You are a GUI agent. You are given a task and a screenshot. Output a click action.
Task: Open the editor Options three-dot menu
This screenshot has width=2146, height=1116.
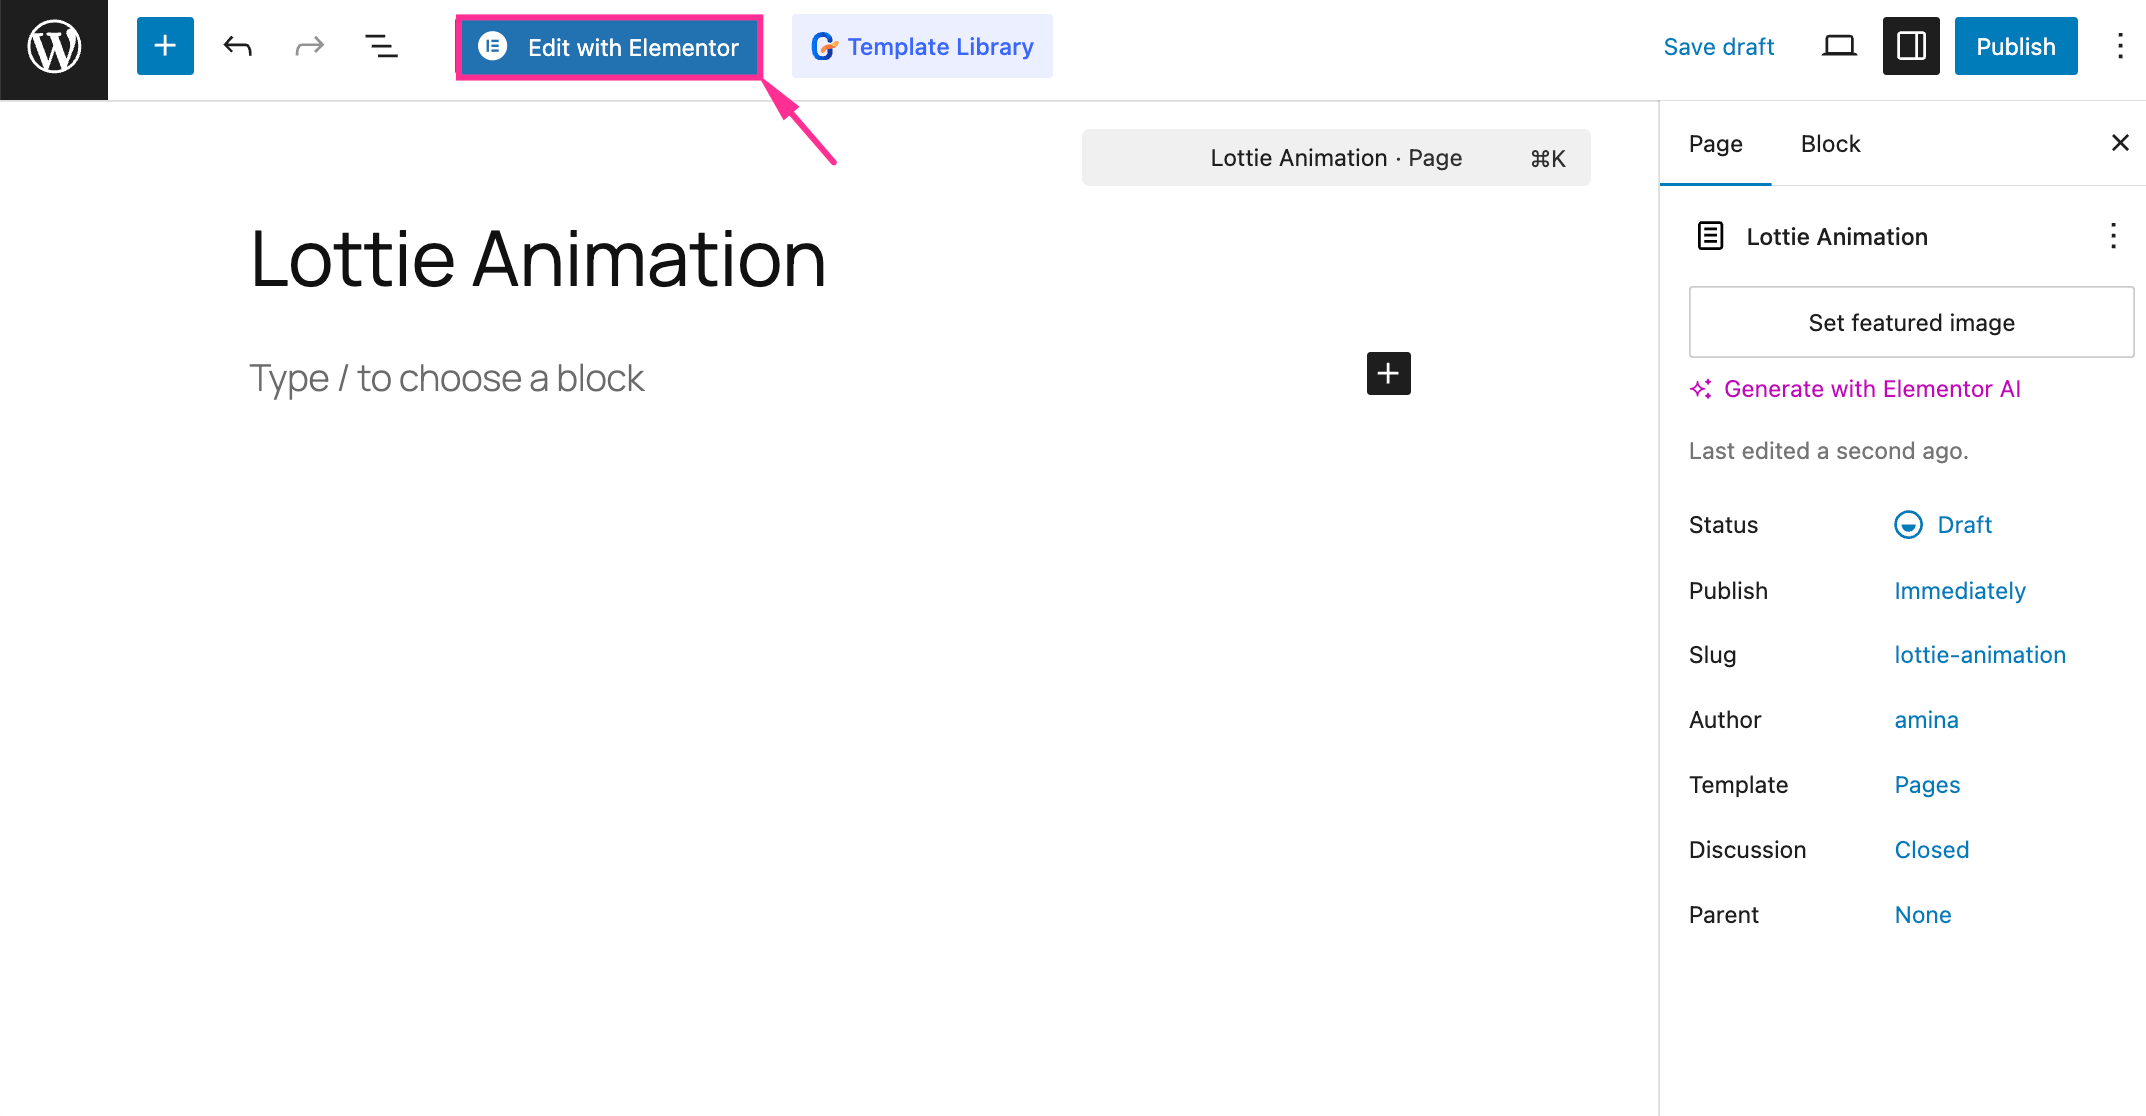pyautogui.click(x=2120, y=46)
